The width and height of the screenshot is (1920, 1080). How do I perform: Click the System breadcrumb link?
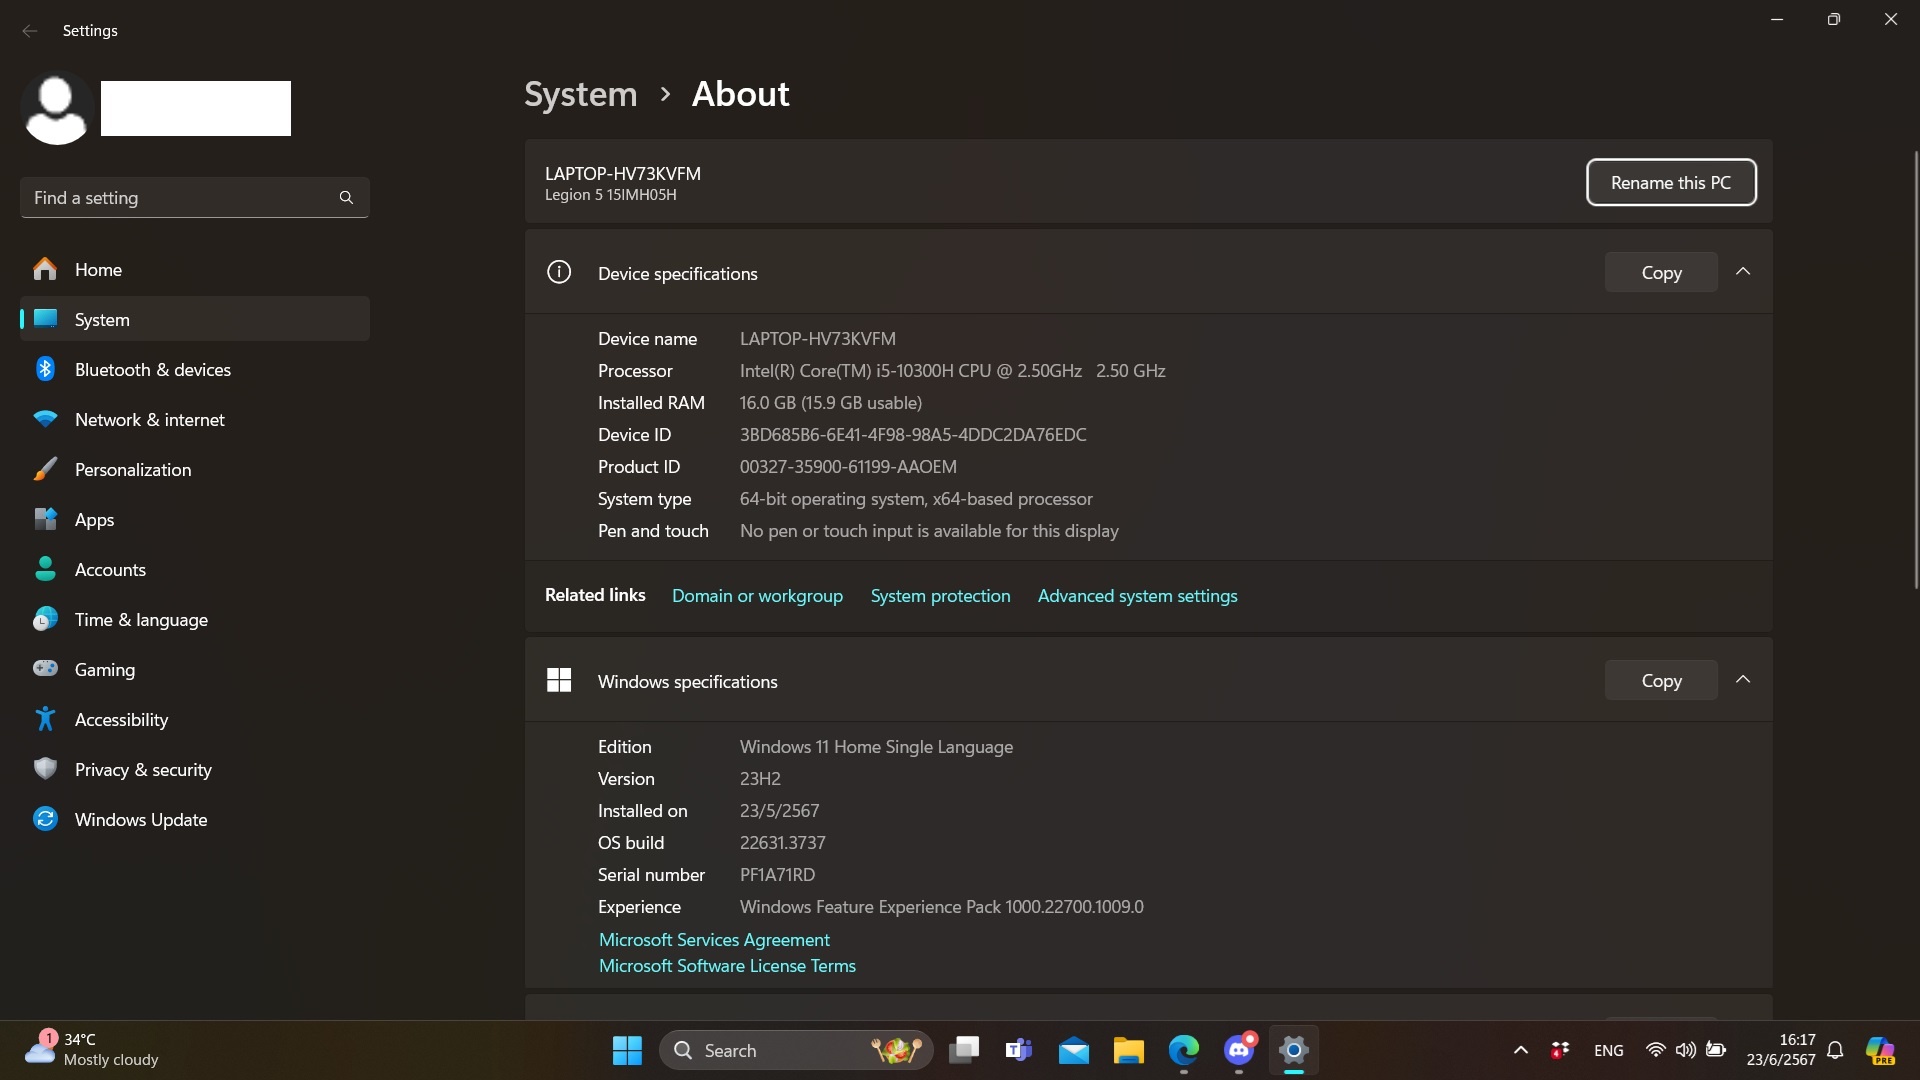(x=580, y=94)
